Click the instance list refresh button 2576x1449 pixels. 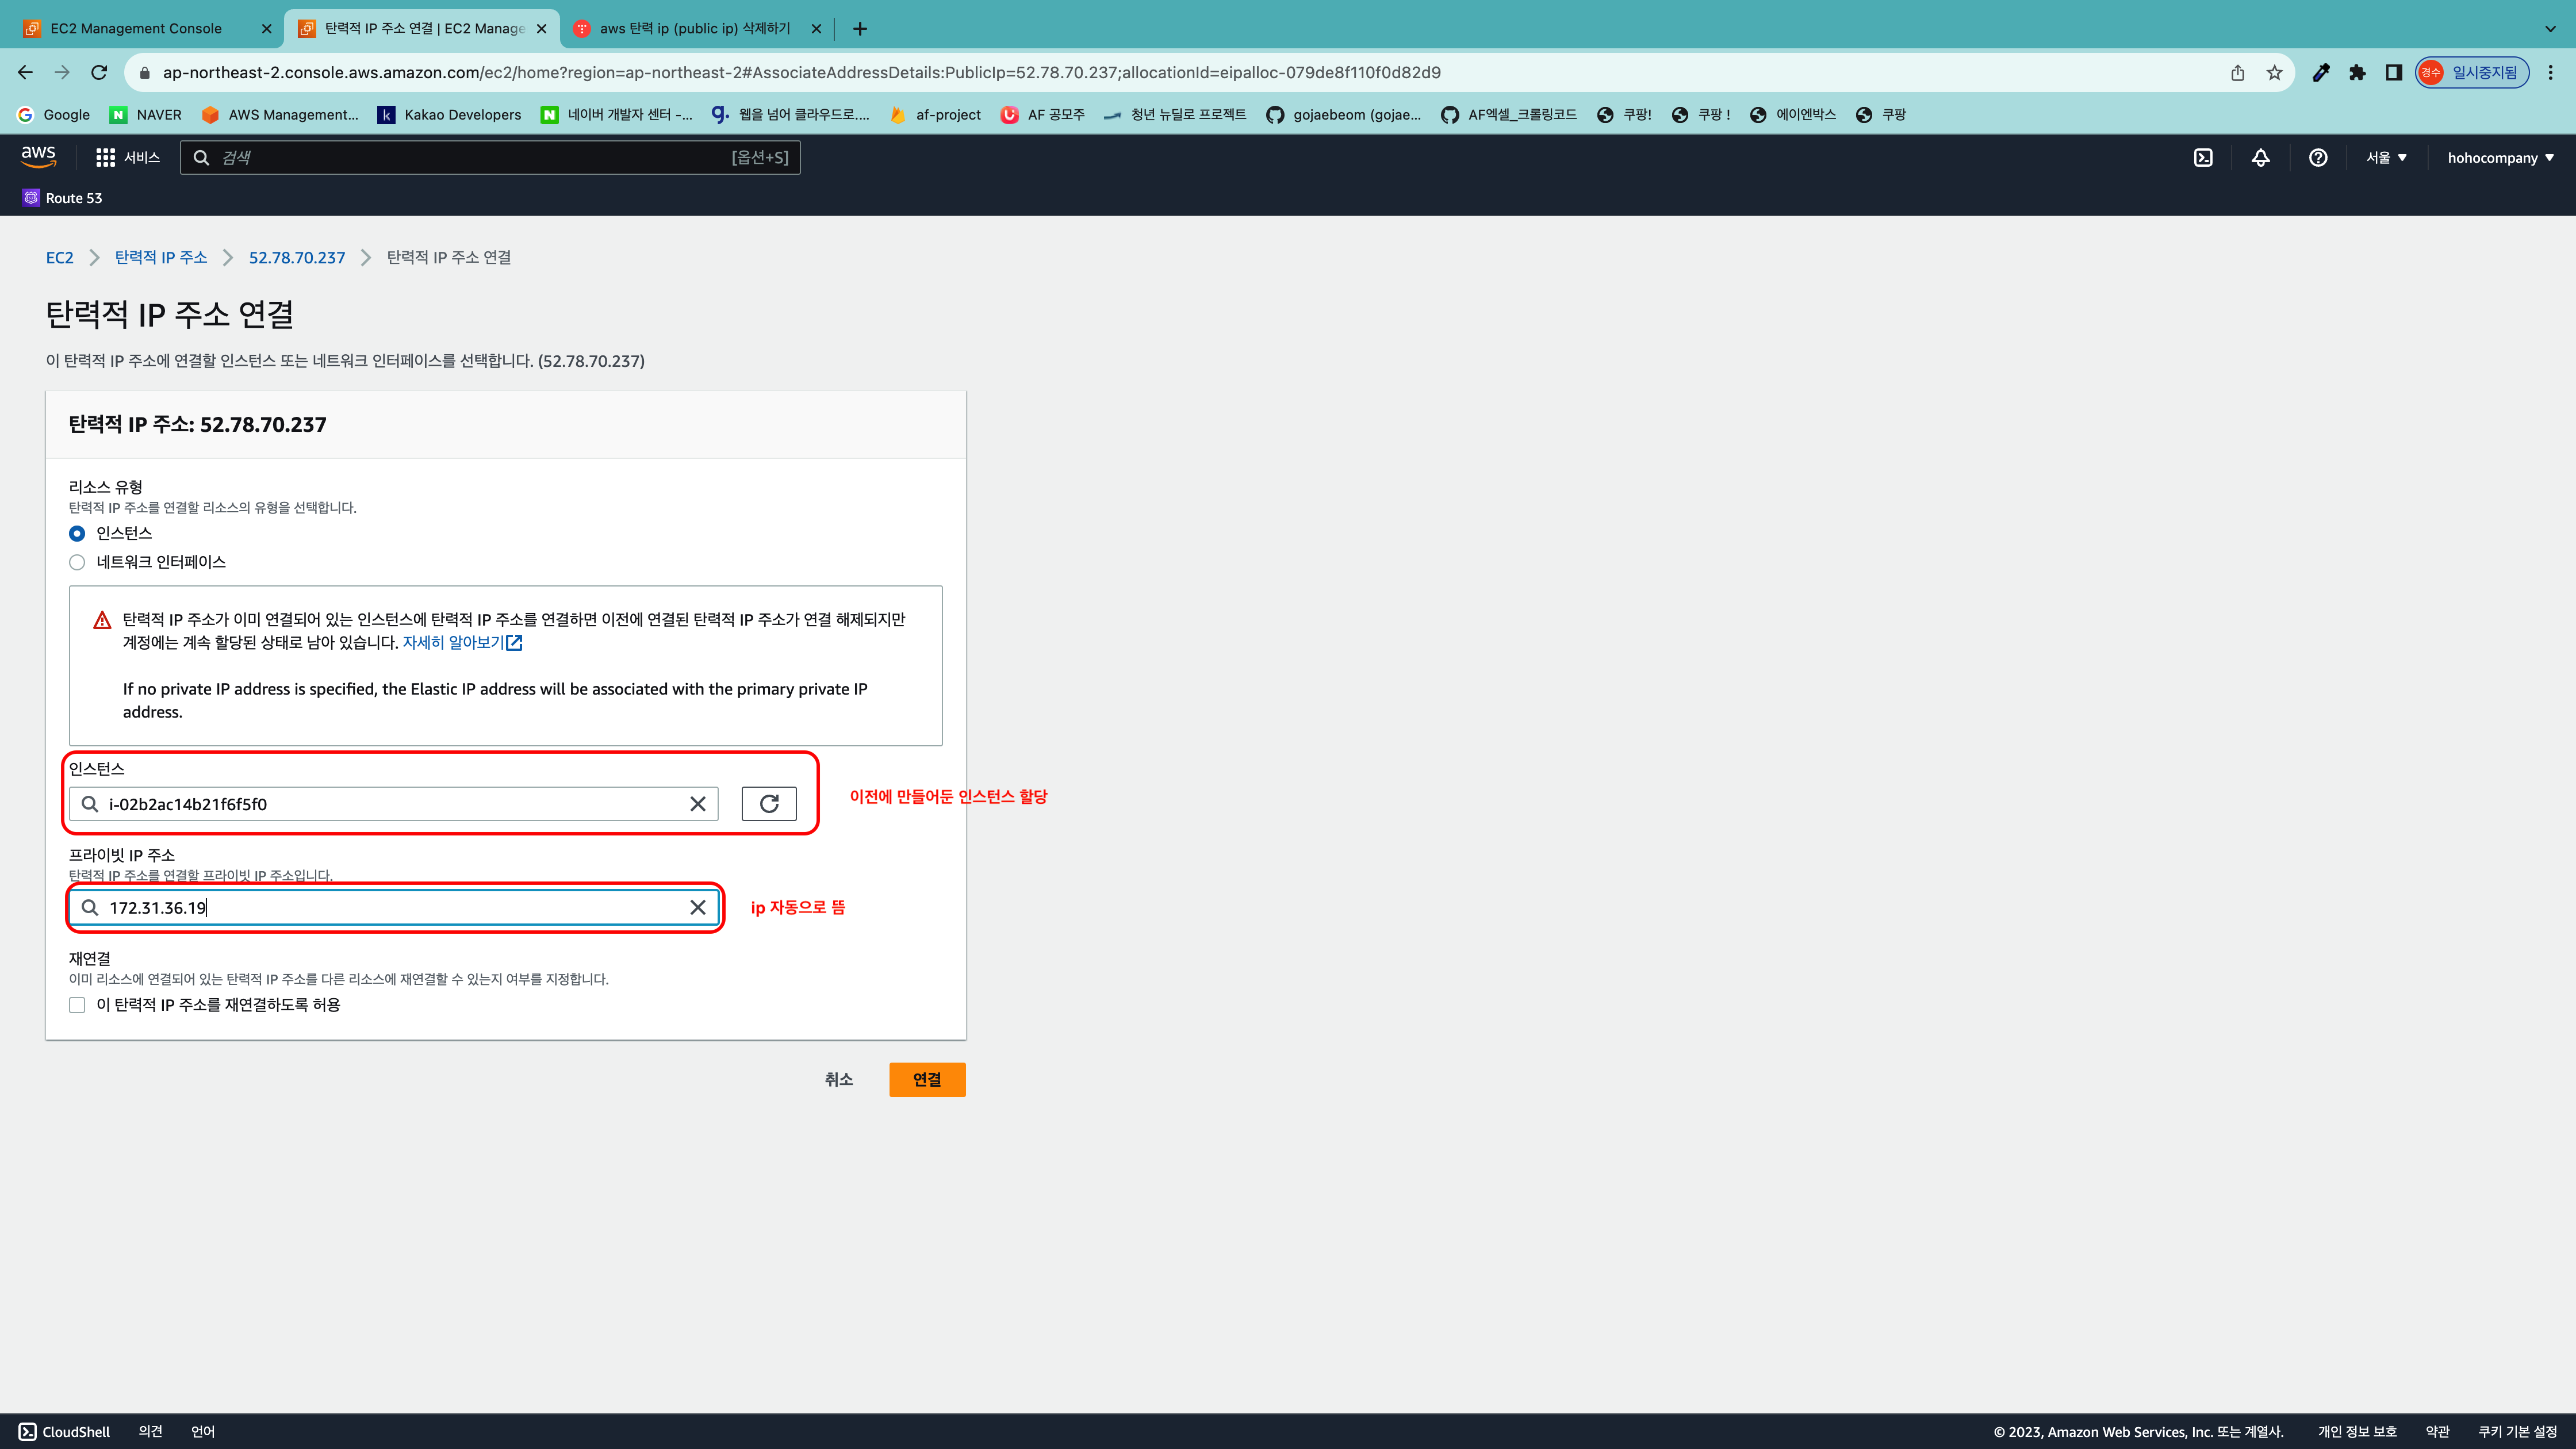tap(768, 804)
